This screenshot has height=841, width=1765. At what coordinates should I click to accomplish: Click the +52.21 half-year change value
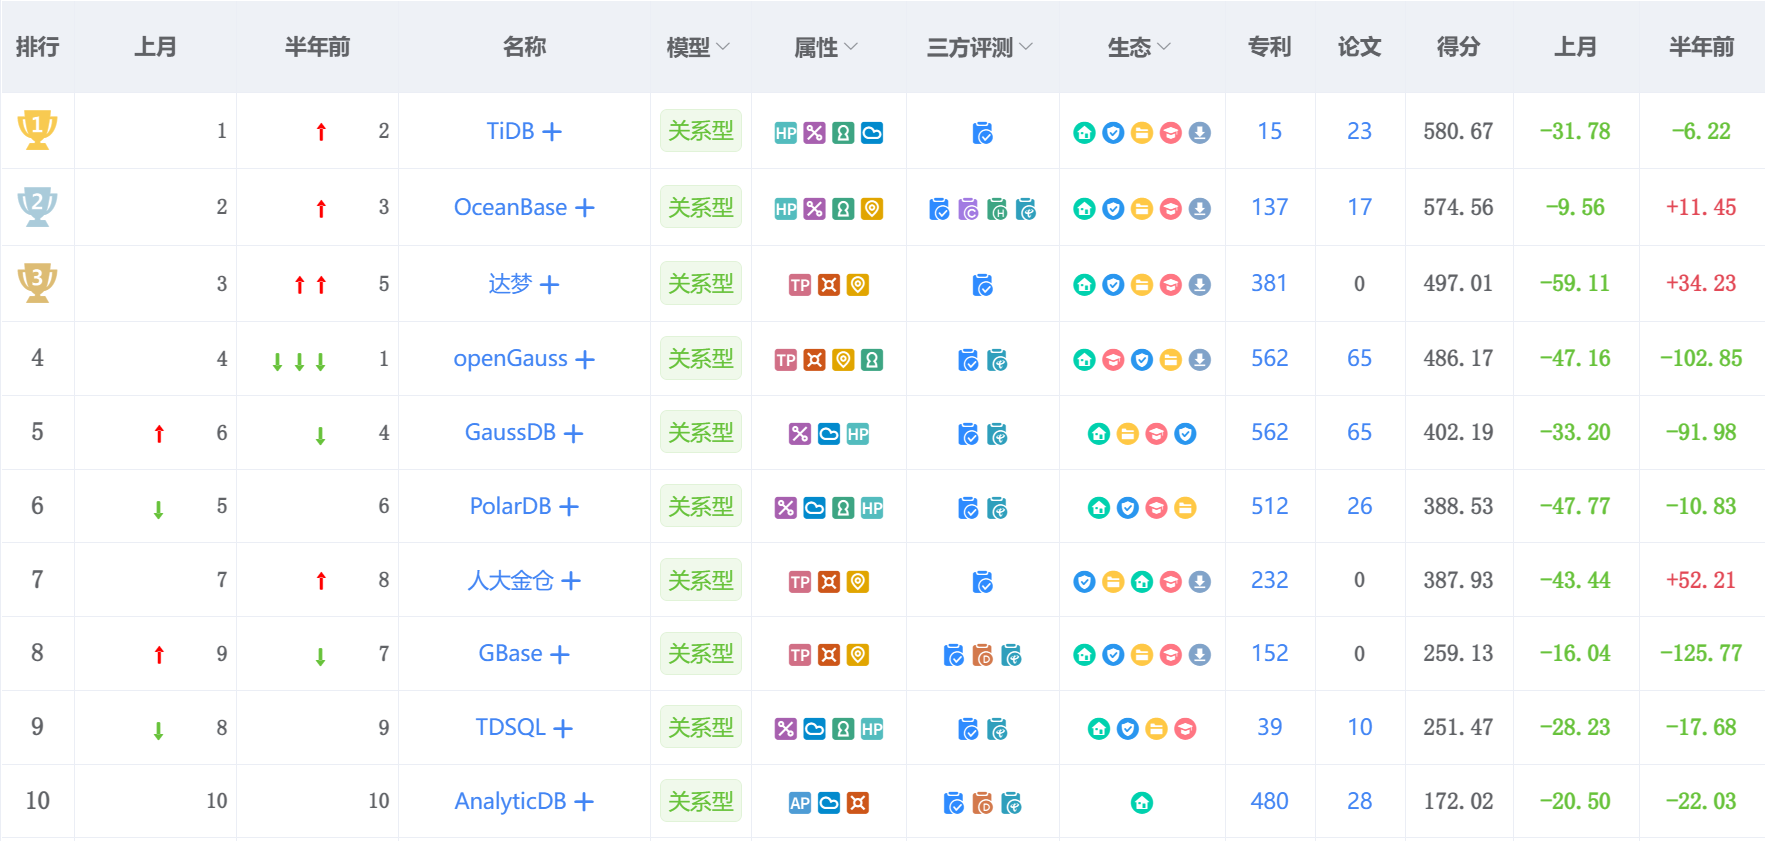(x=1701, y=581)
